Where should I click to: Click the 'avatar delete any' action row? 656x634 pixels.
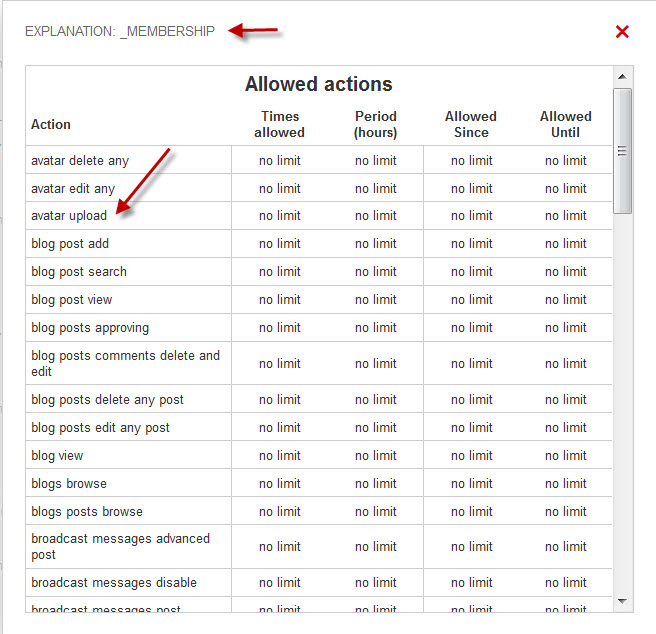click(80, 160)
